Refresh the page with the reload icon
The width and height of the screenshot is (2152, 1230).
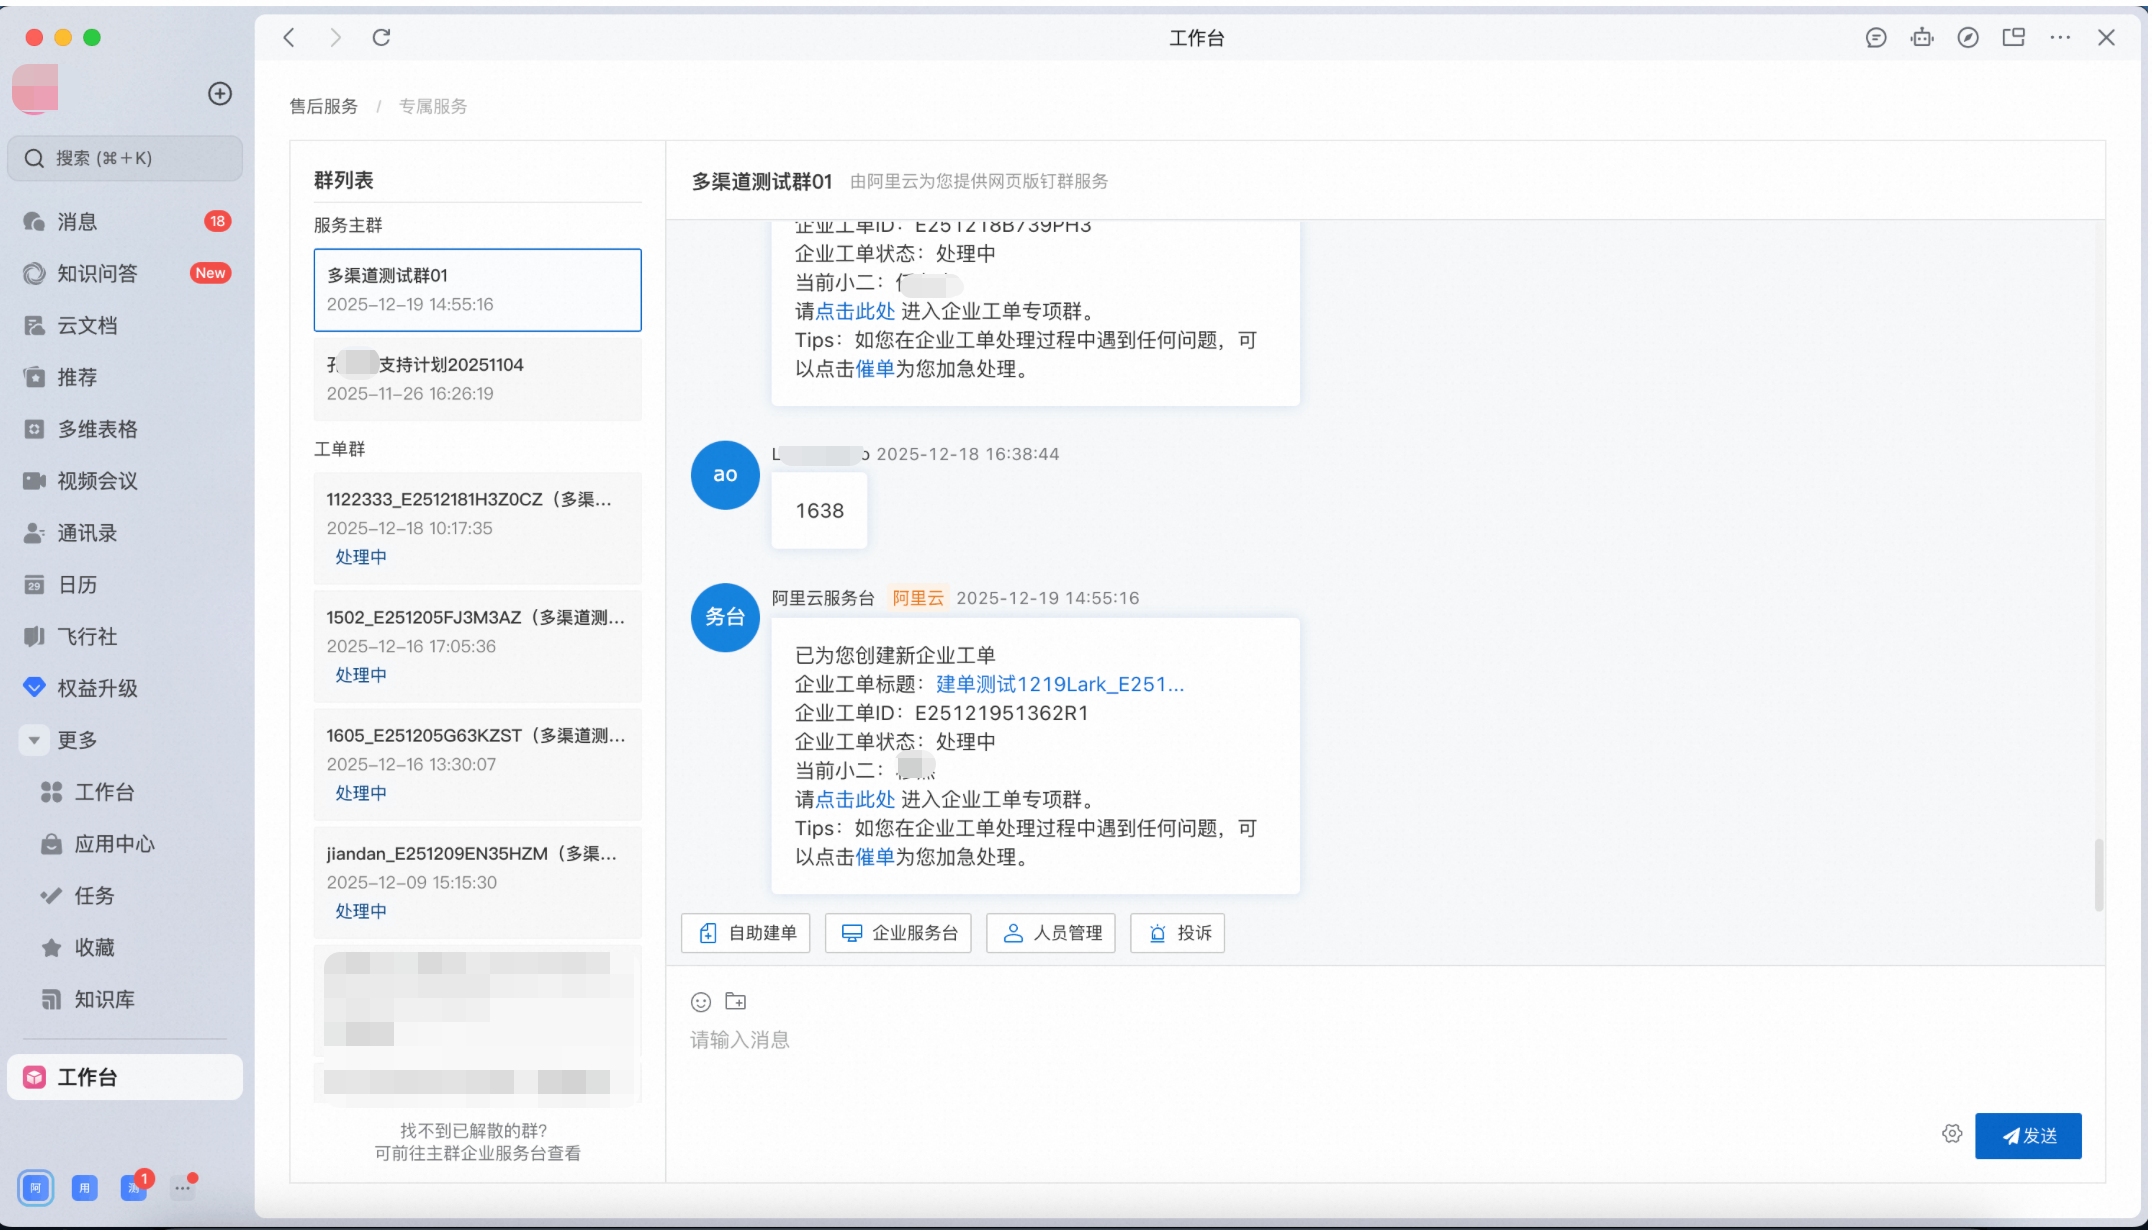pos(381,38)
